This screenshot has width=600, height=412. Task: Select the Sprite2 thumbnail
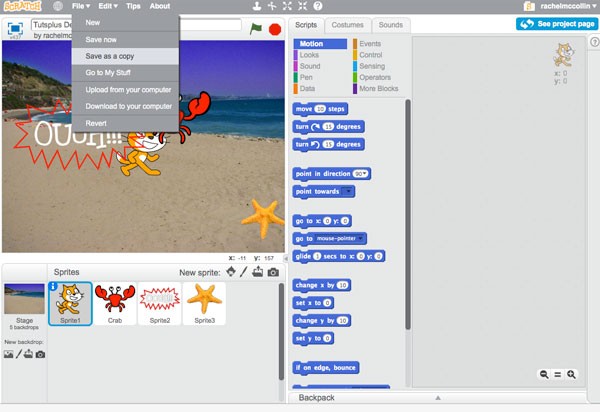click(x=160, y=304)
